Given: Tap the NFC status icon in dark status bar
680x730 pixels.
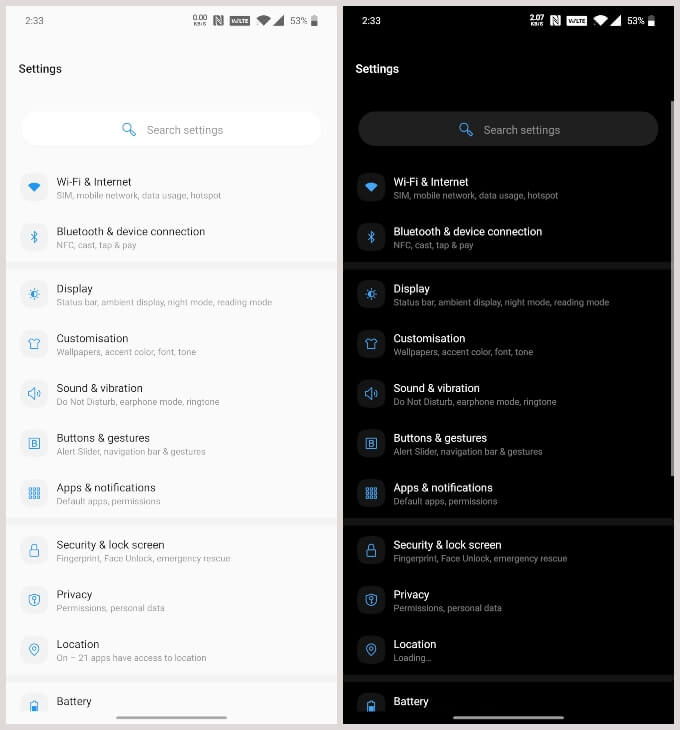Looking at the screenshot, I should pos(555,20).
